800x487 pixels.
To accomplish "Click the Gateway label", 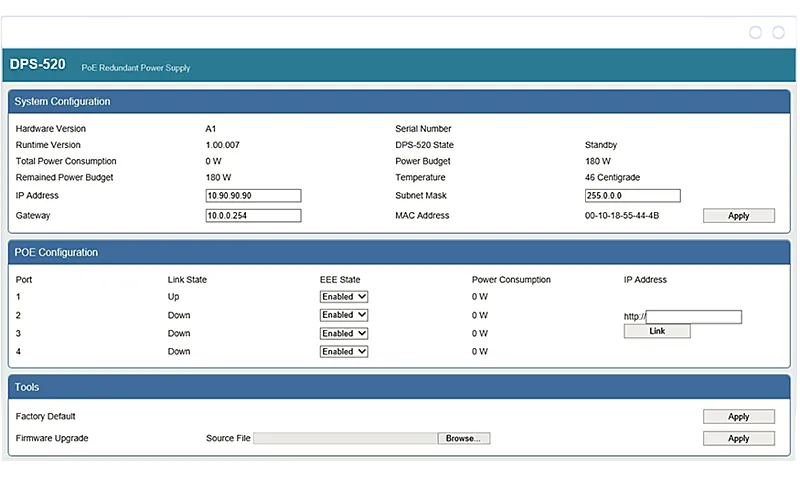I will 33,216.
